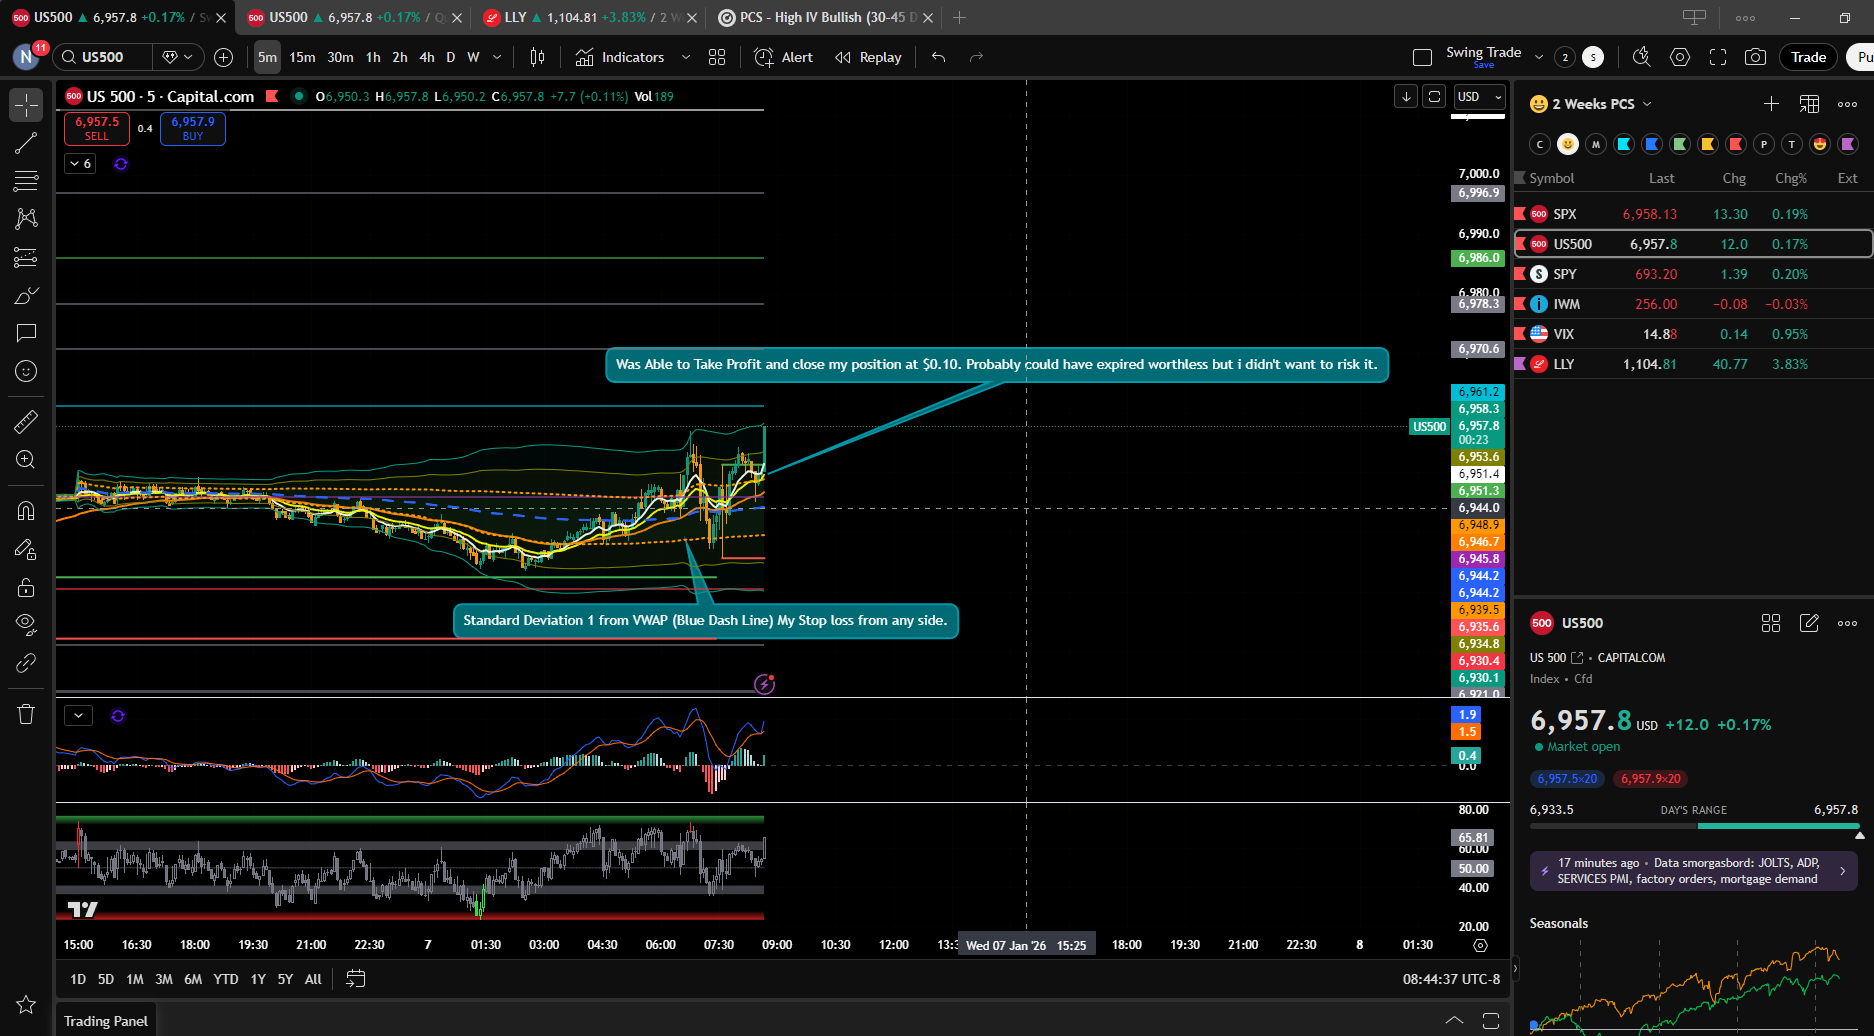This screenshot has width=1874, height=1036.
Task: Toggle the lock all drawings tool
Action: click(x=26, y=587)
